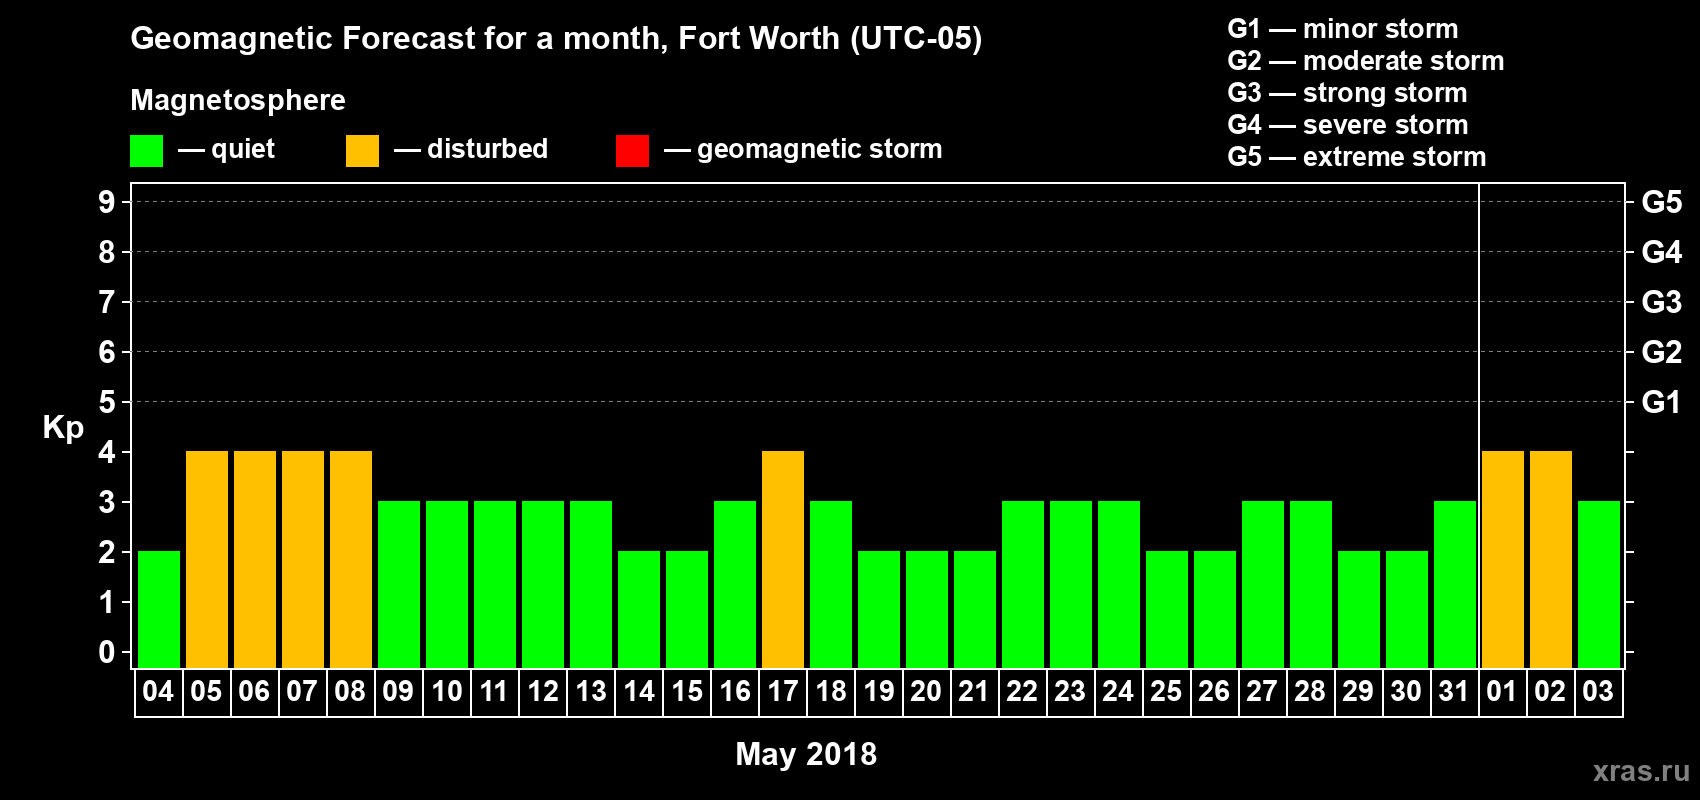Click the '— disturbed' legend label
The image size is (1700, 800).
[471, 149]
